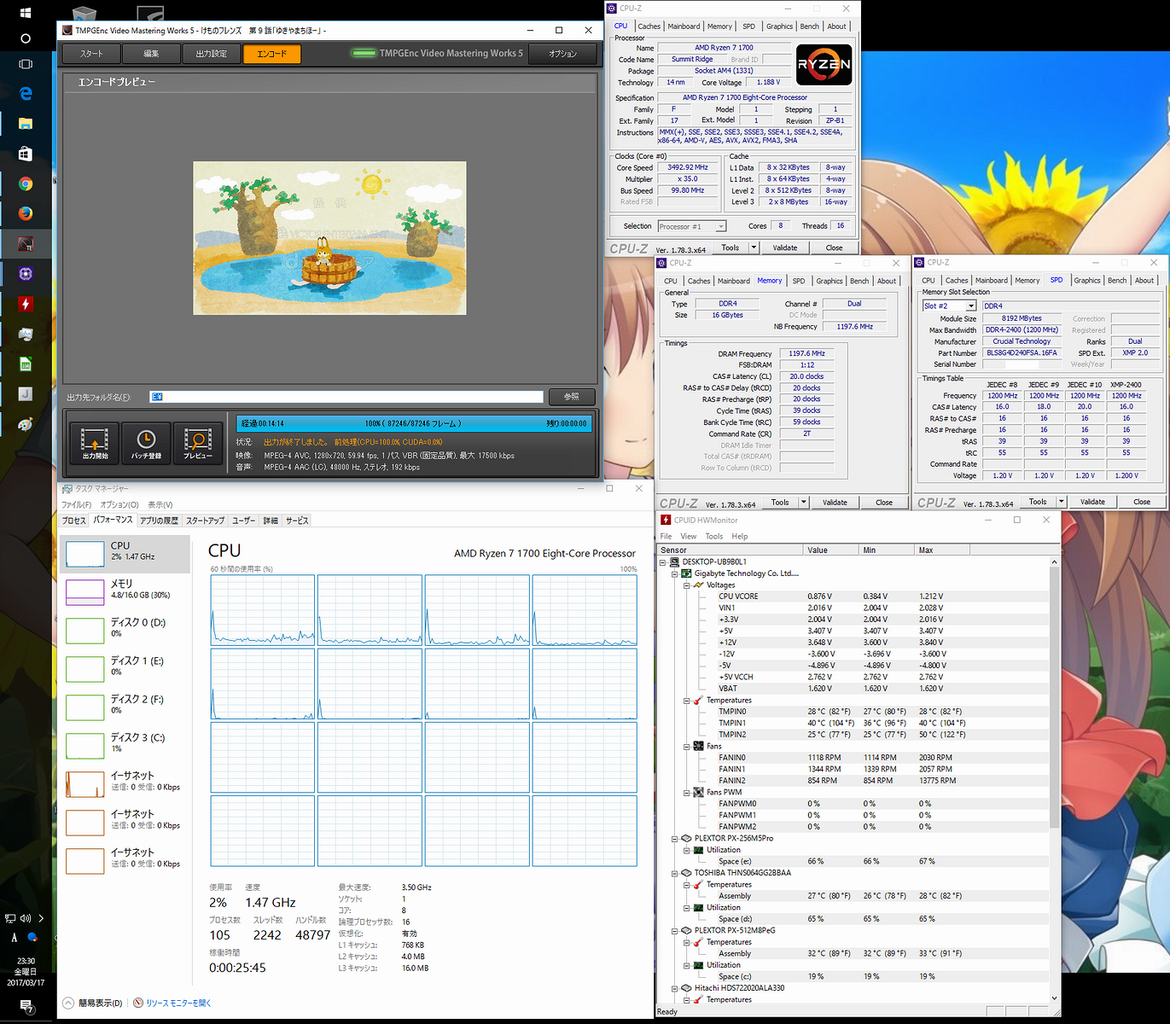Switch to the Caches tab in CPU-Z CPU window
Image resolution: width=1170 pixels, height=1024 pixels.
(648, 26)
